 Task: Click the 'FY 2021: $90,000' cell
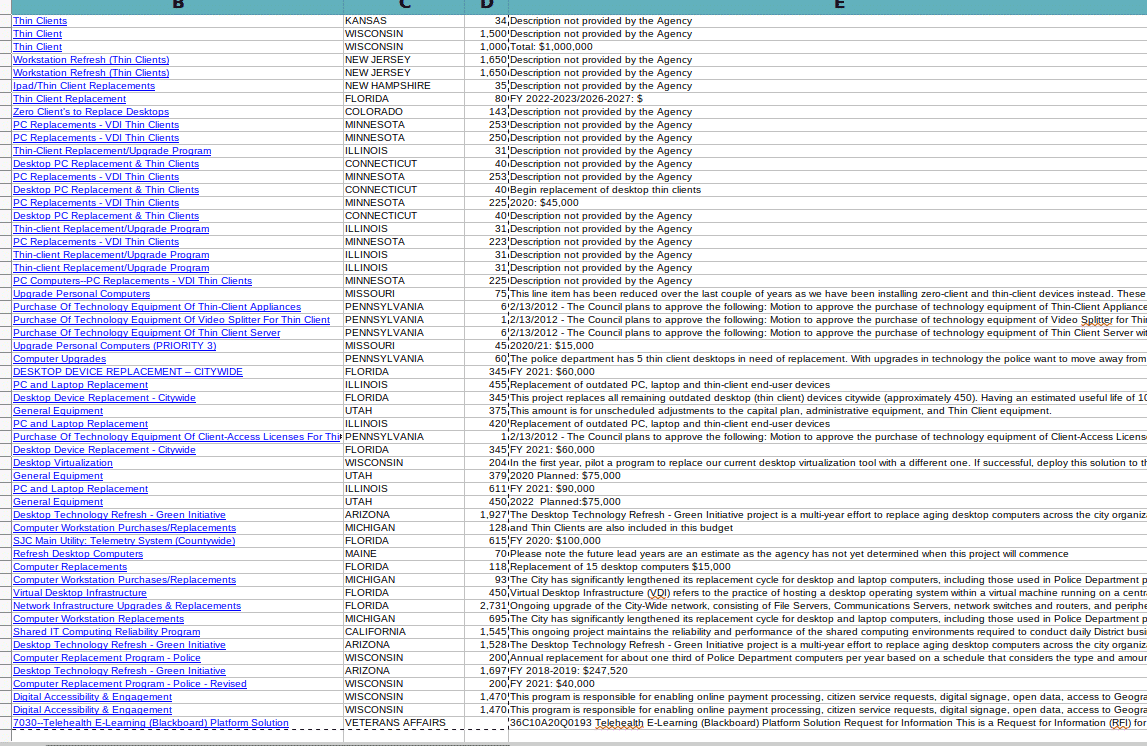tap(827, 489)
